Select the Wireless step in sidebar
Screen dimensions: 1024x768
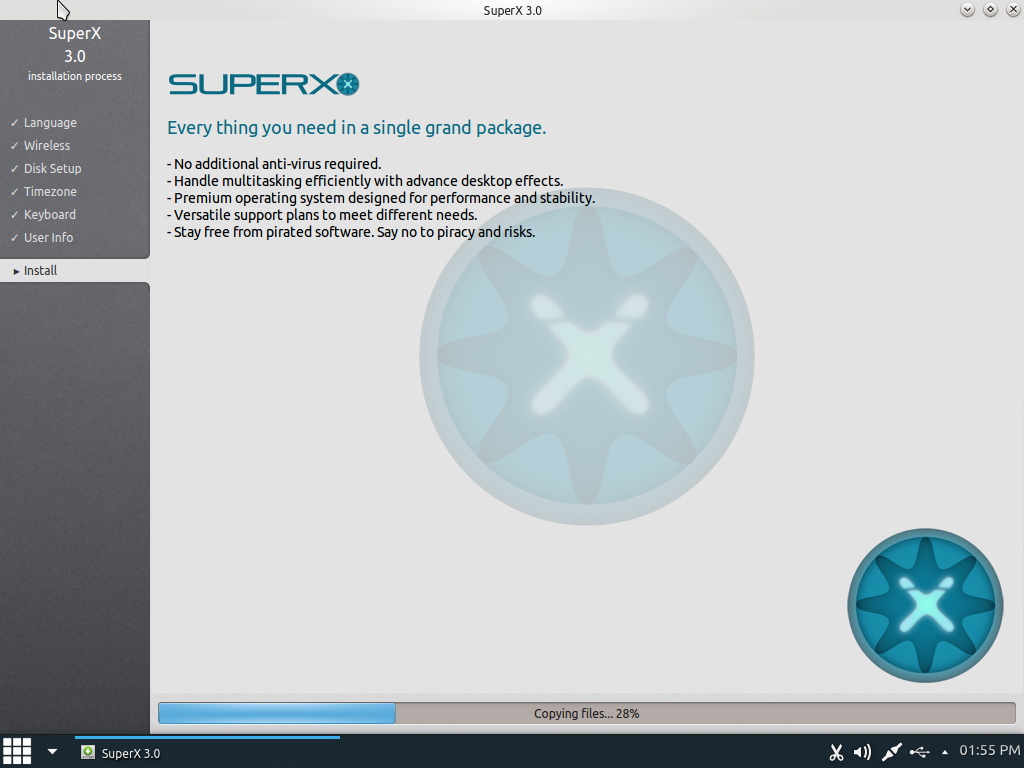tap(47, 146)
